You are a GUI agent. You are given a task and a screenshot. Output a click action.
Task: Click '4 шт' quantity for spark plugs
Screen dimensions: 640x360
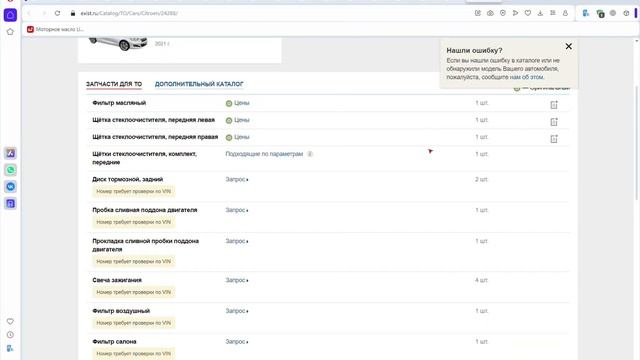(481, 280)
